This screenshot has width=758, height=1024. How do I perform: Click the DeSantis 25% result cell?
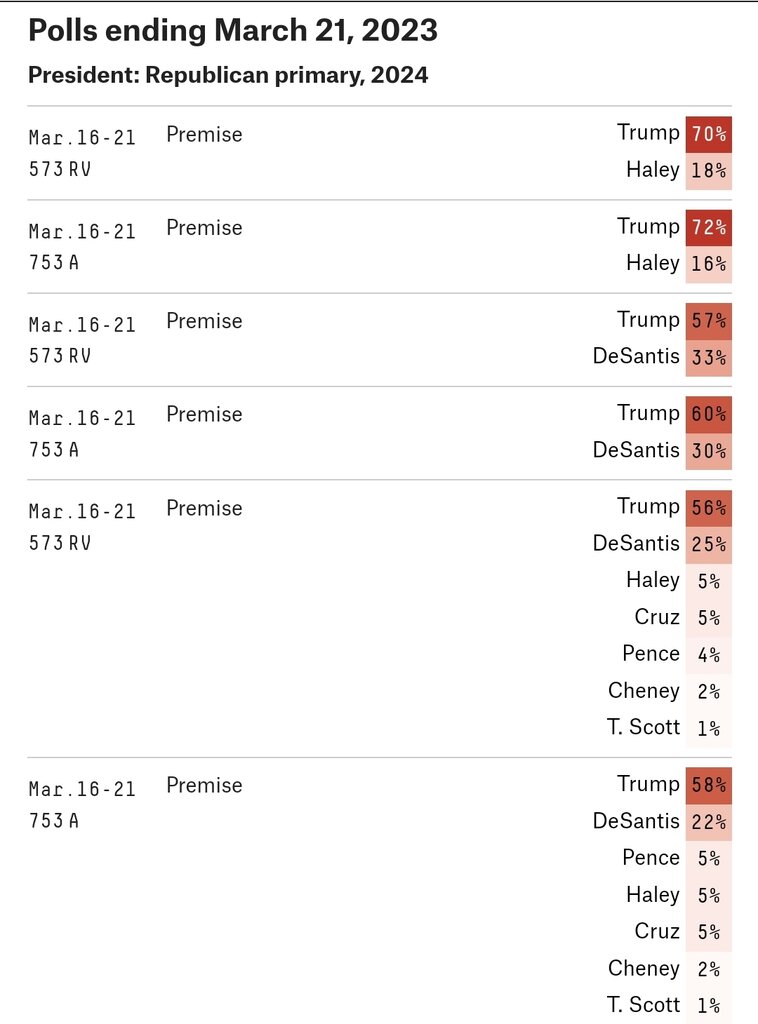(x=708, y=545)
